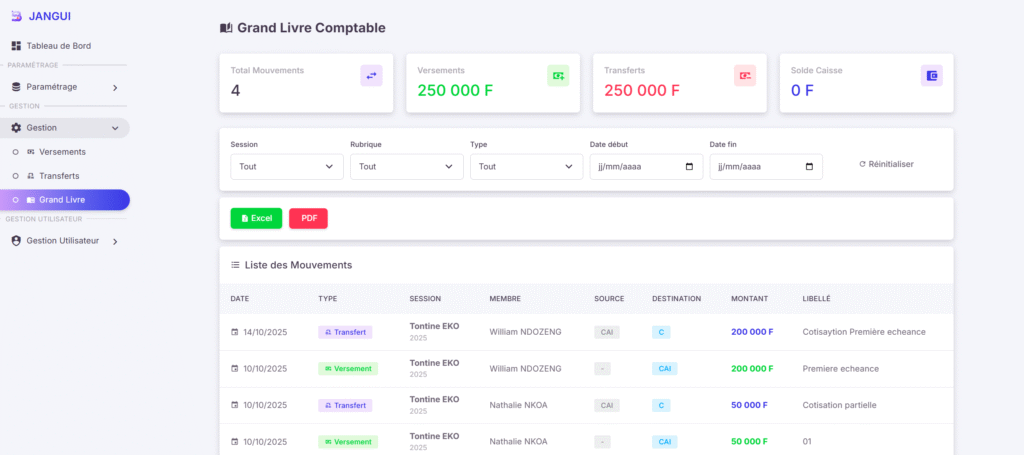Click the Solde Caisse wallet icon
The width and height of the screenshot is (1024, 455).
click(x=931, y=75)
